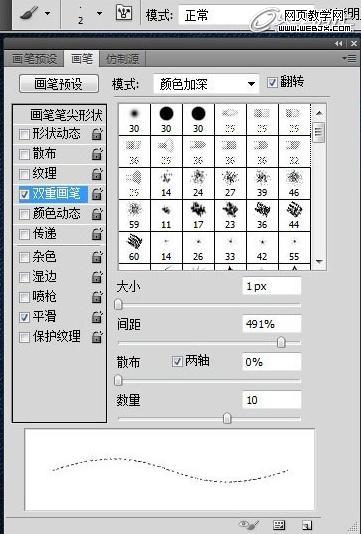Uncheck the 平滑 checkbox
Viewport: 361px width, 534px height.
24,317
